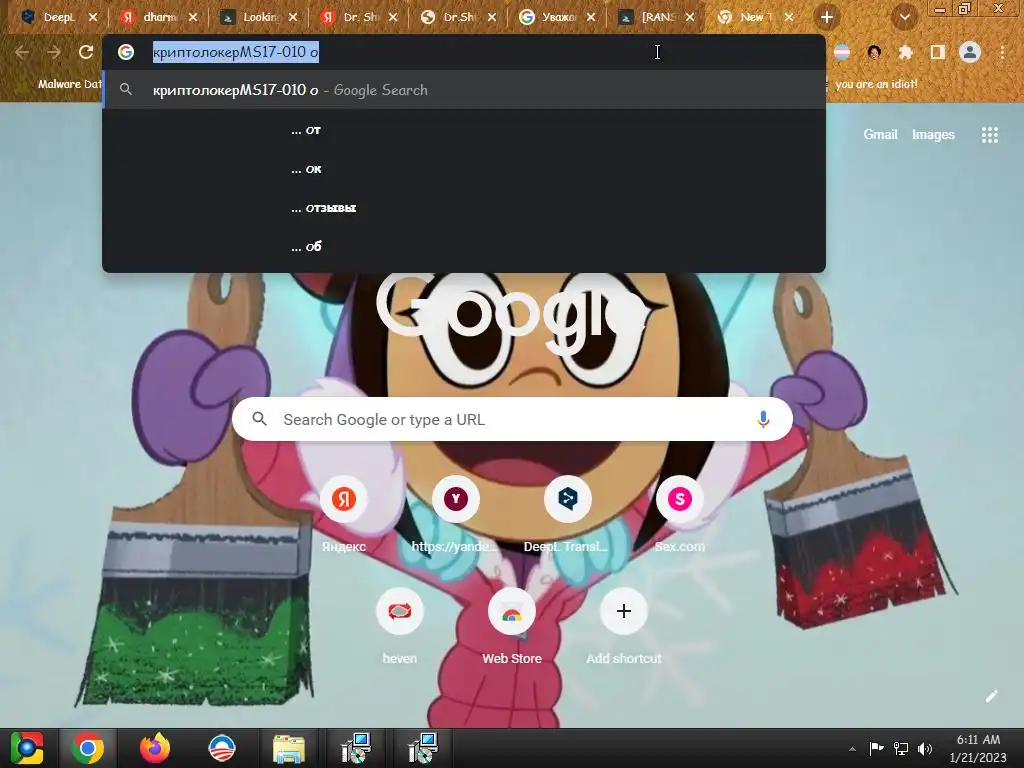Open Chrome three-dot menu
Image resolution: width=1024 pixels, height=768 pixels.
click(x=1002, y=52)
